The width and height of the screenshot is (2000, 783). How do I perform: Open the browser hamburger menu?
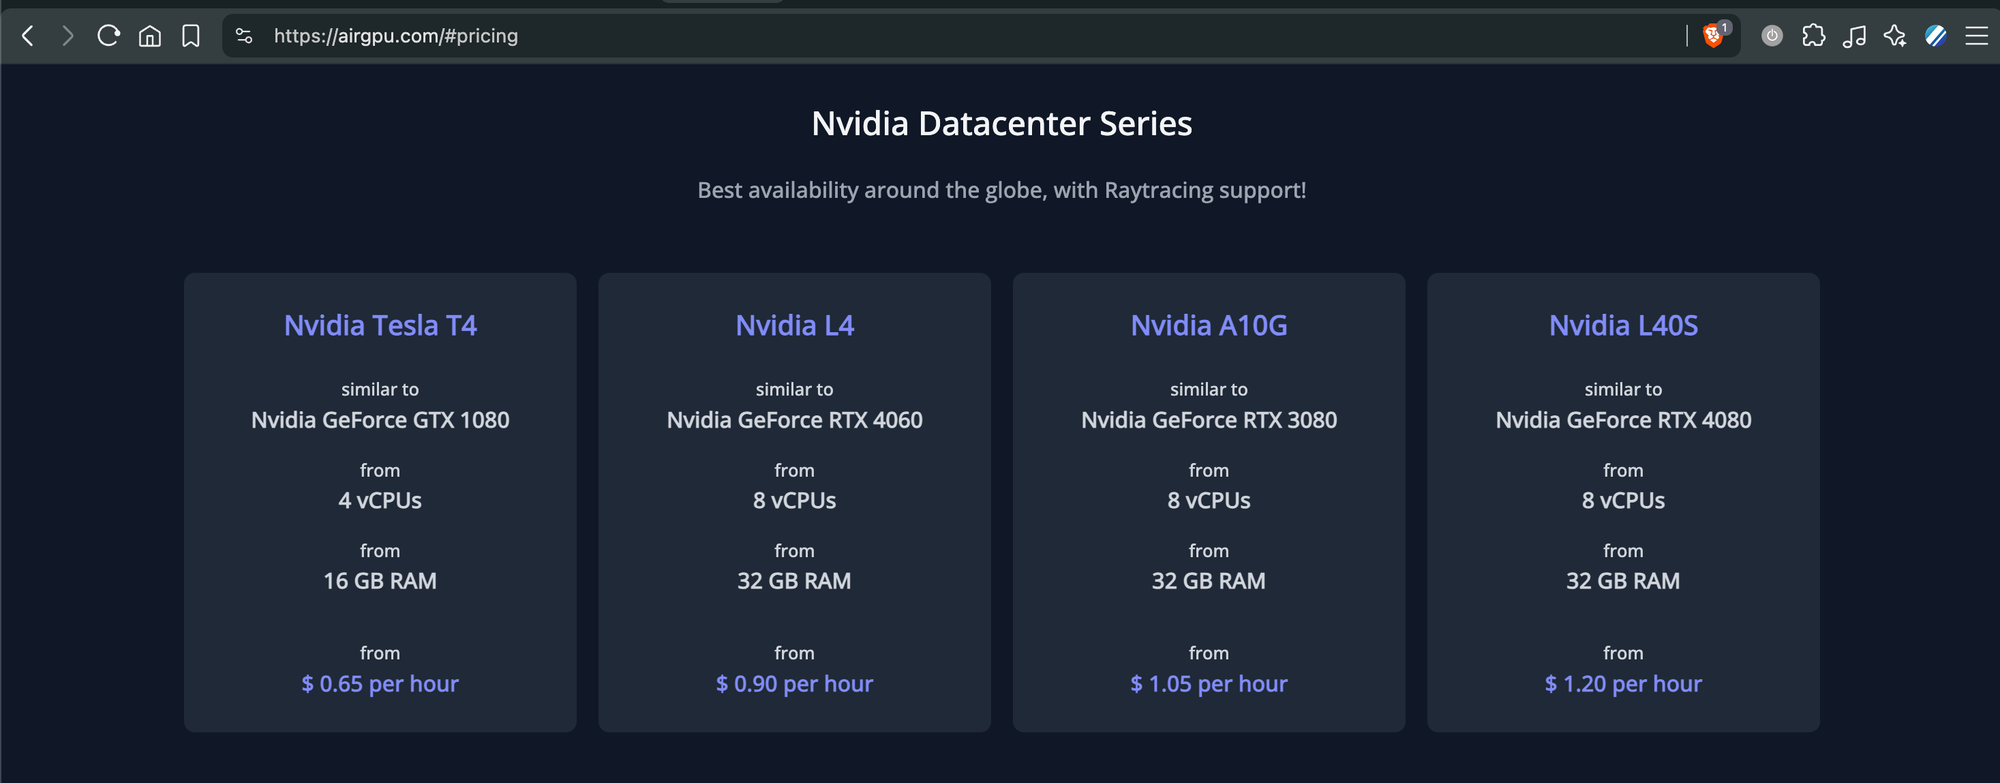tap(1977, 36)
